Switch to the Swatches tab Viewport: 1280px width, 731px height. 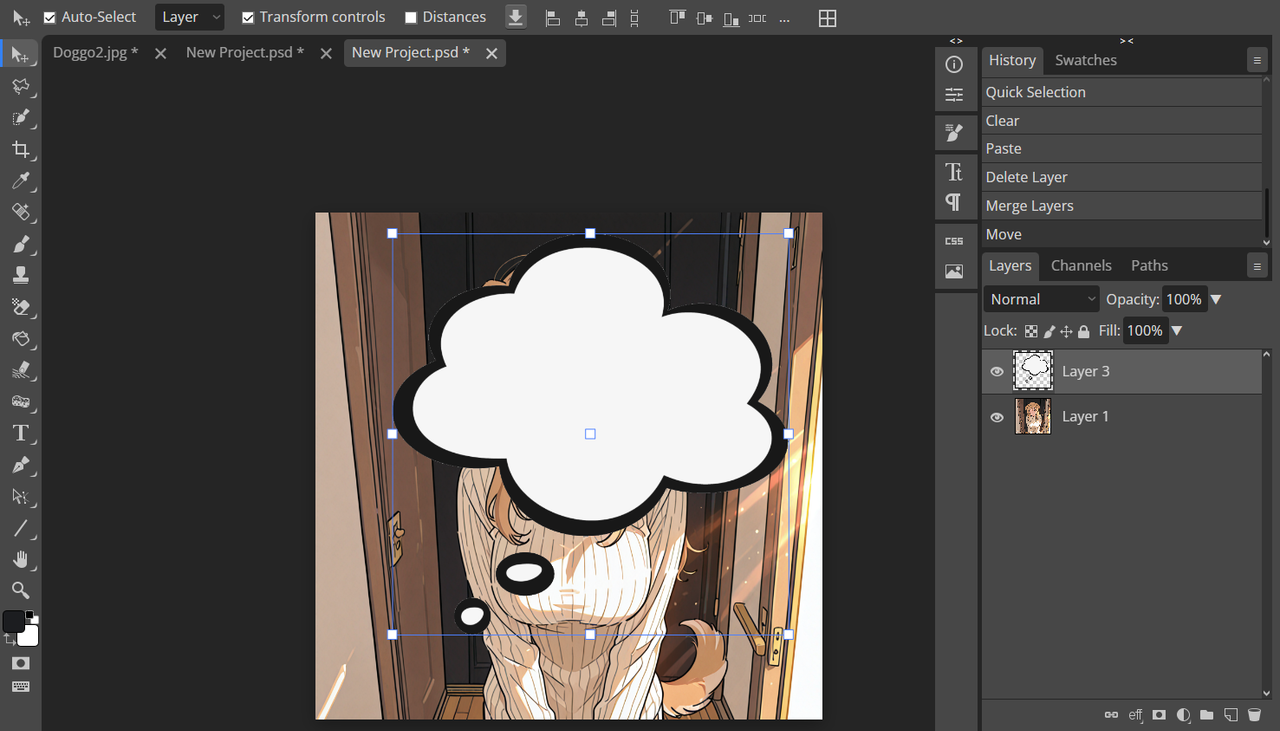(x=1086, y=60)
